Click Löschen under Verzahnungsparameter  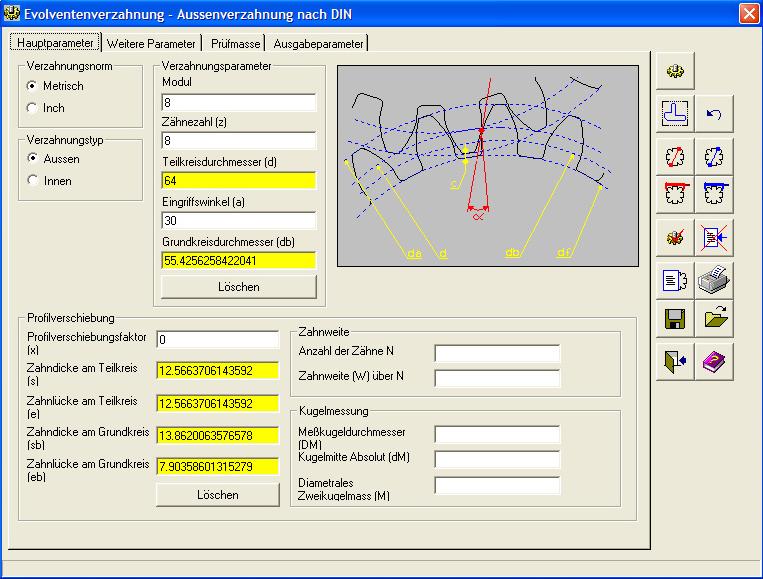click(238, 287)
